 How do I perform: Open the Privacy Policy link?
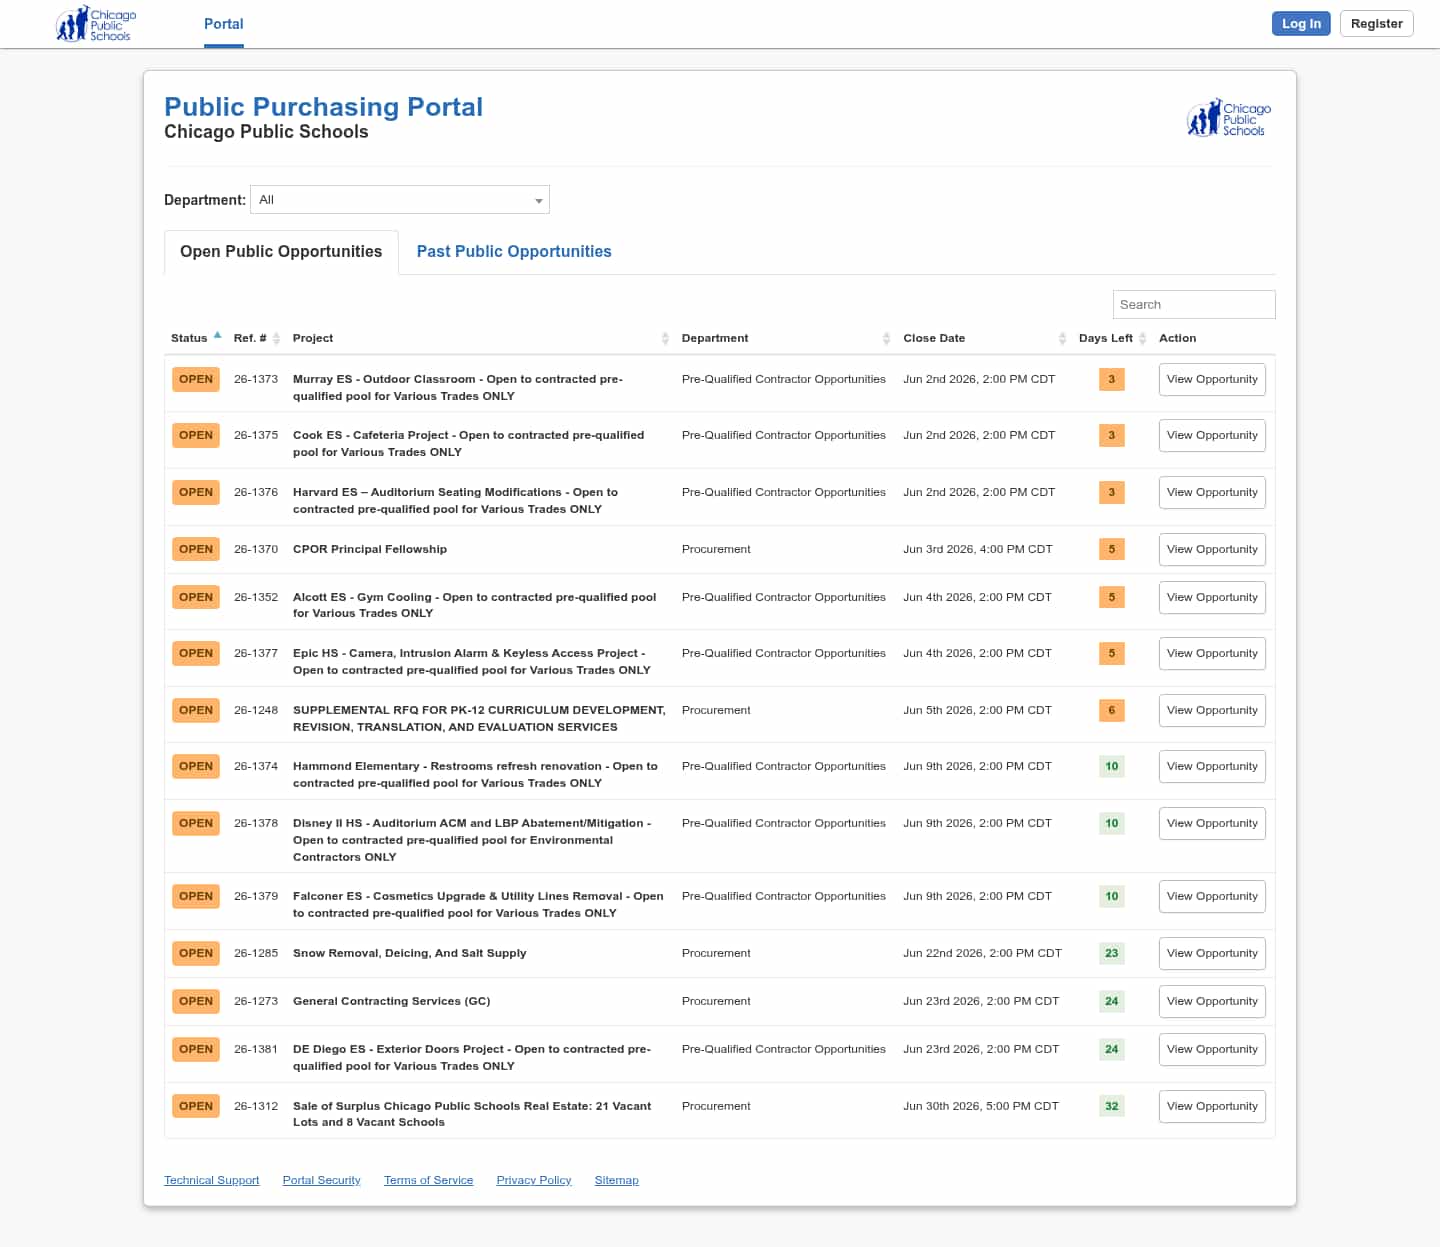(533, 1181)
